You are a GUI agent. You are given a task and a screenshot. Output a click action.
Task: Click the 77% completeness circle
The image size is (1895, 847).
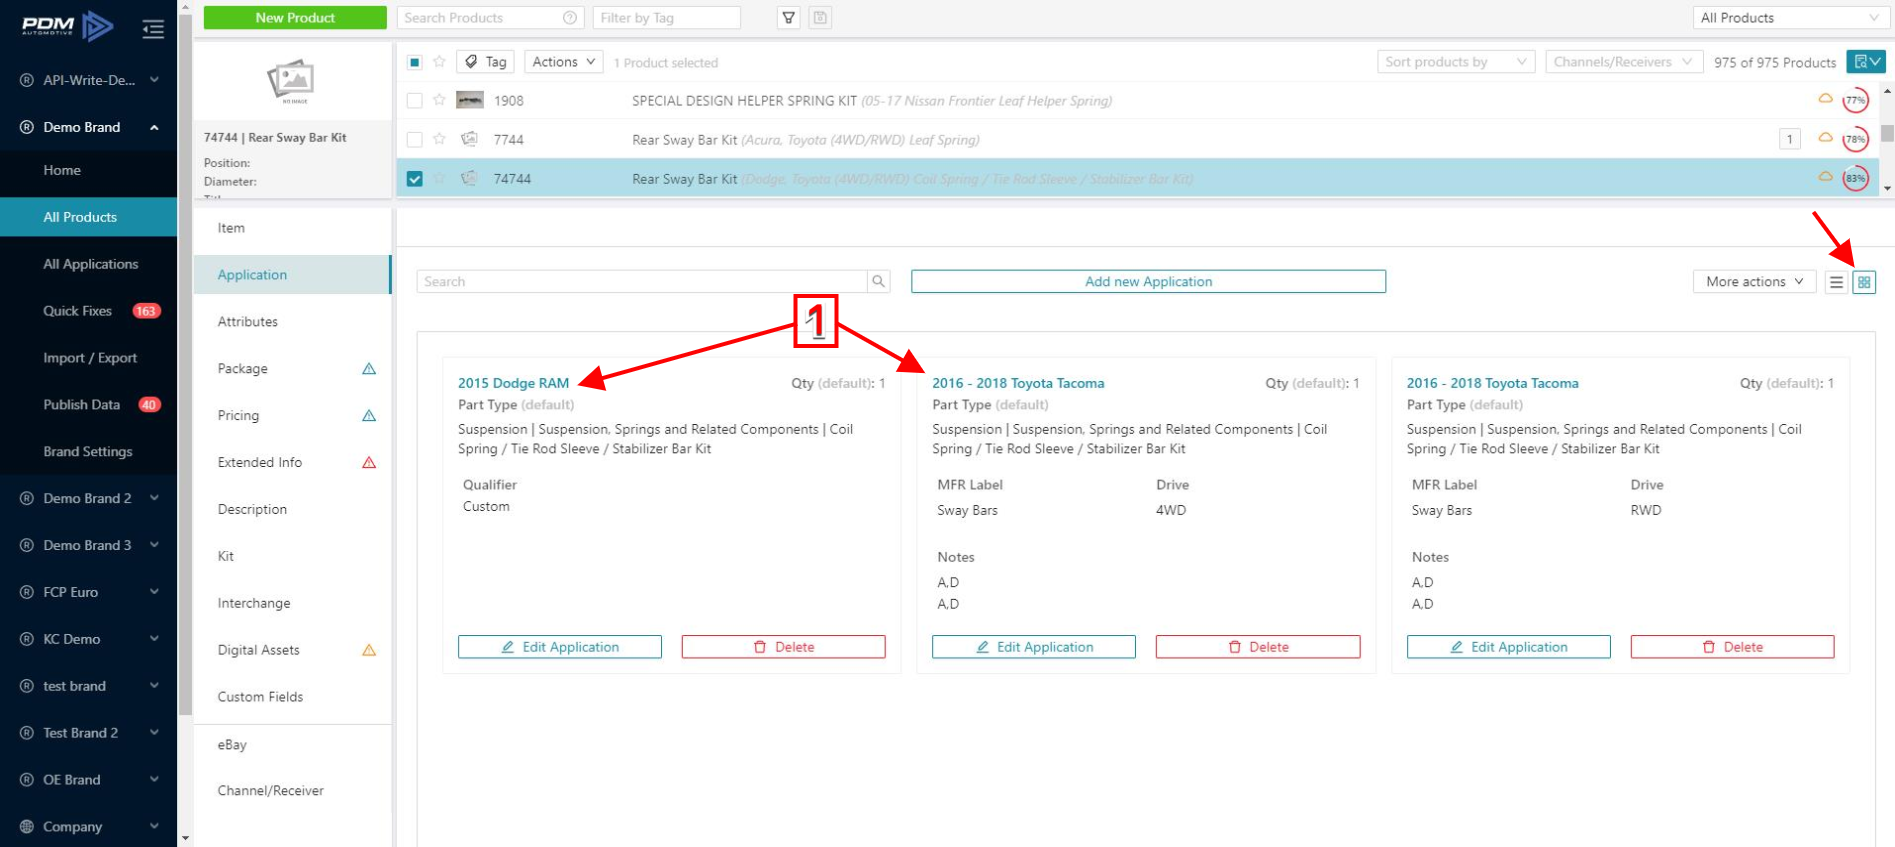[x=1856, y=100]
